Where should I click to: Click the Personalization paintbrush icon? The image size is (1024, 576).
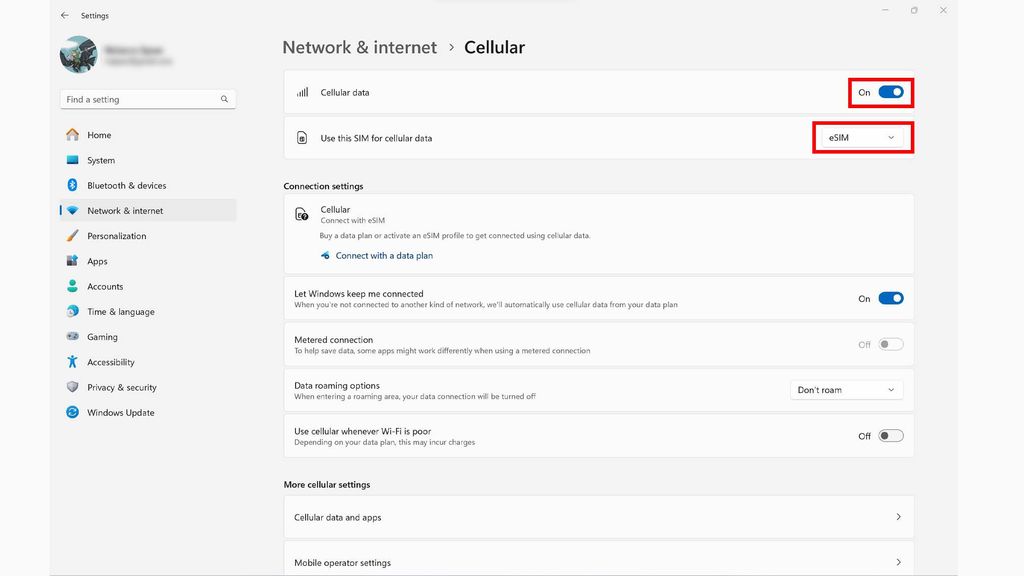tap(72, 236)
